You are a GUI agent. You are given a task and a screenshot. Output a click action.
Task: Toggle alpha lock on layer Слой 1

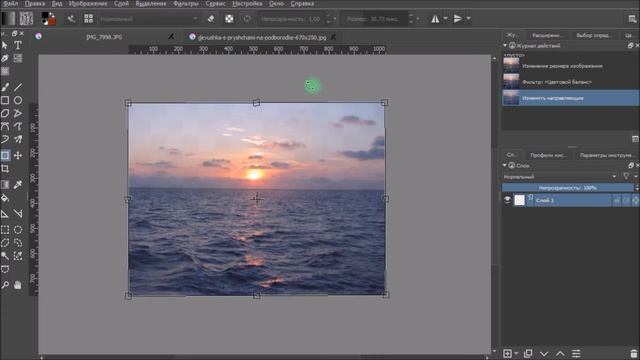point(636,200)
